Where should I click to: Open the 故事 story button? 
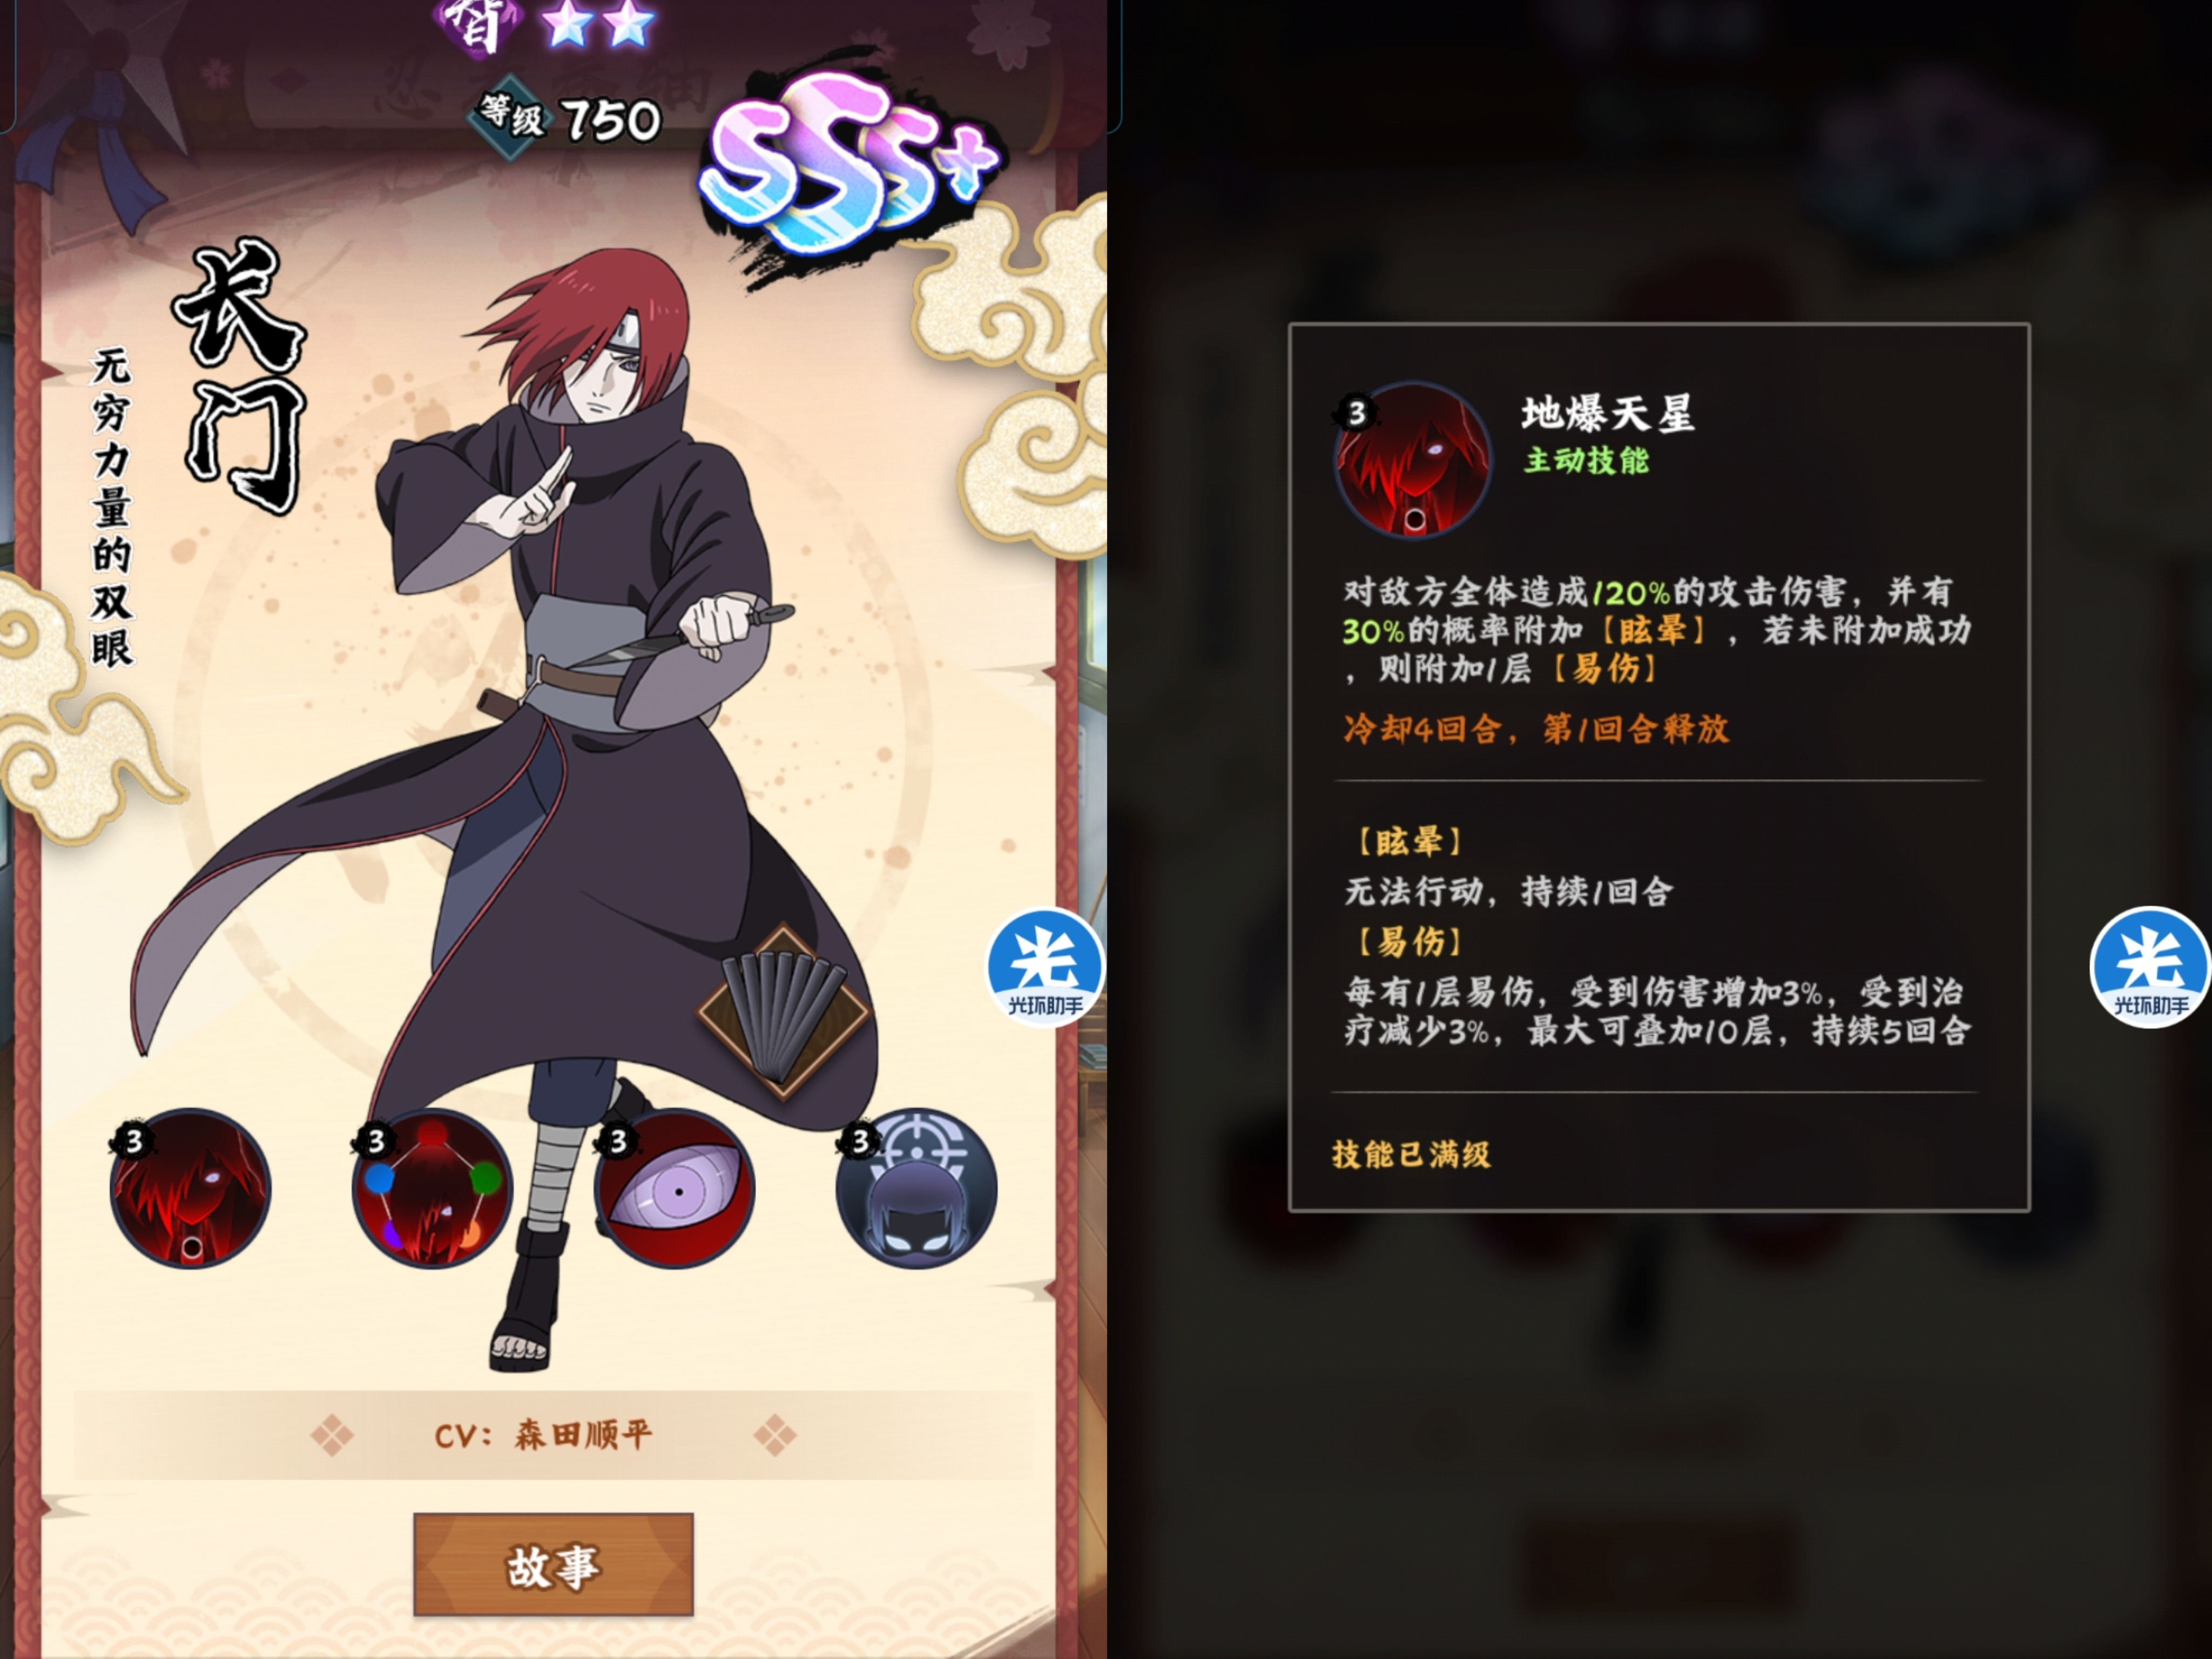pyautogui.click(x=553, y=1564)
